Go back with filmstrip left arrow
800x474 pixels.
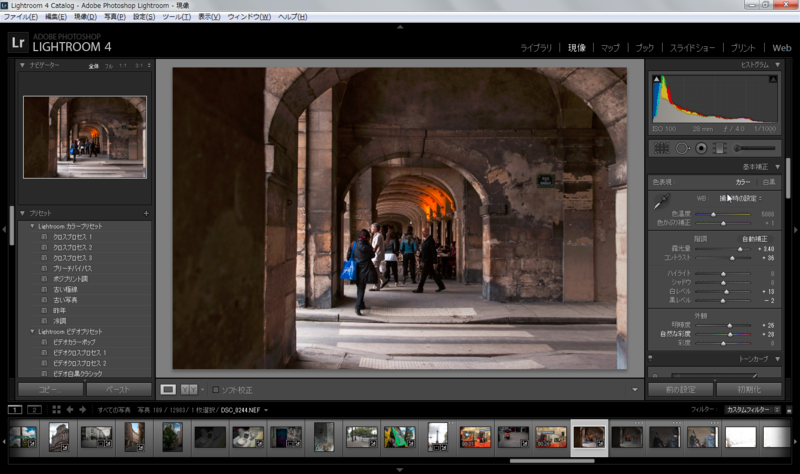coord(70,410)
